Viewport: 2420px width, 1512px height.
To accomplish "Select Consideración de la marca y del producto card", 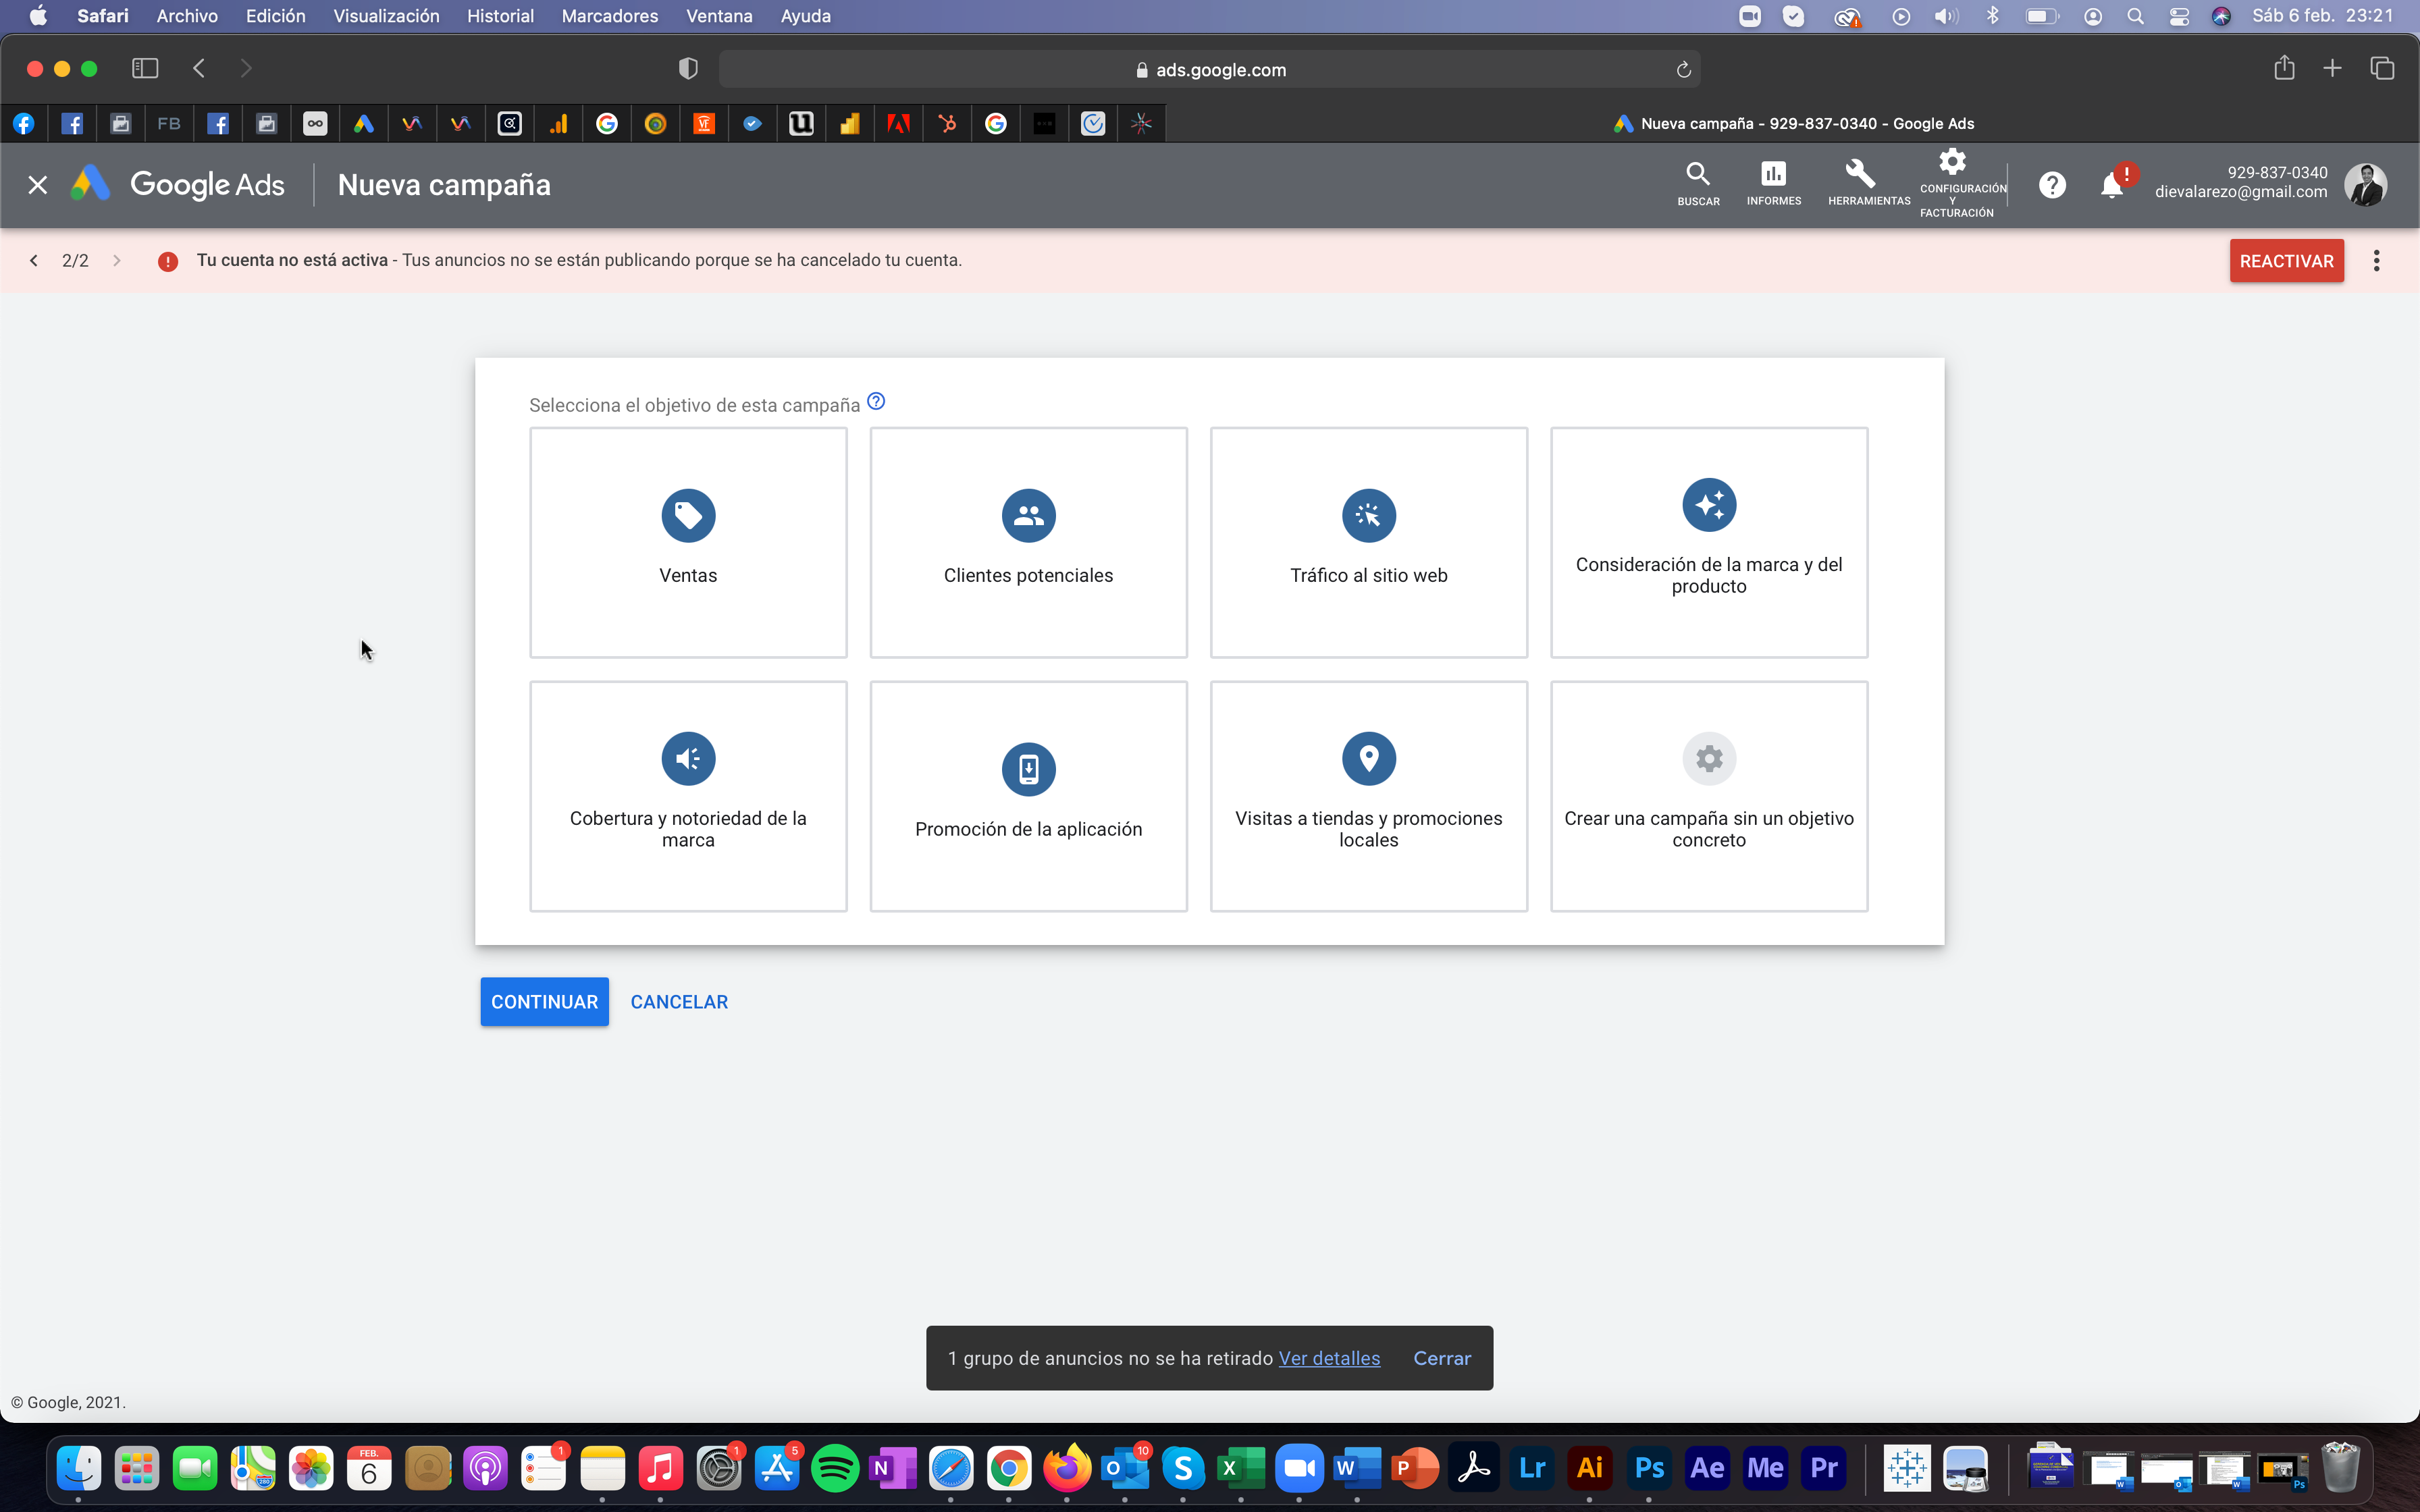I will tap(1709, 542).
